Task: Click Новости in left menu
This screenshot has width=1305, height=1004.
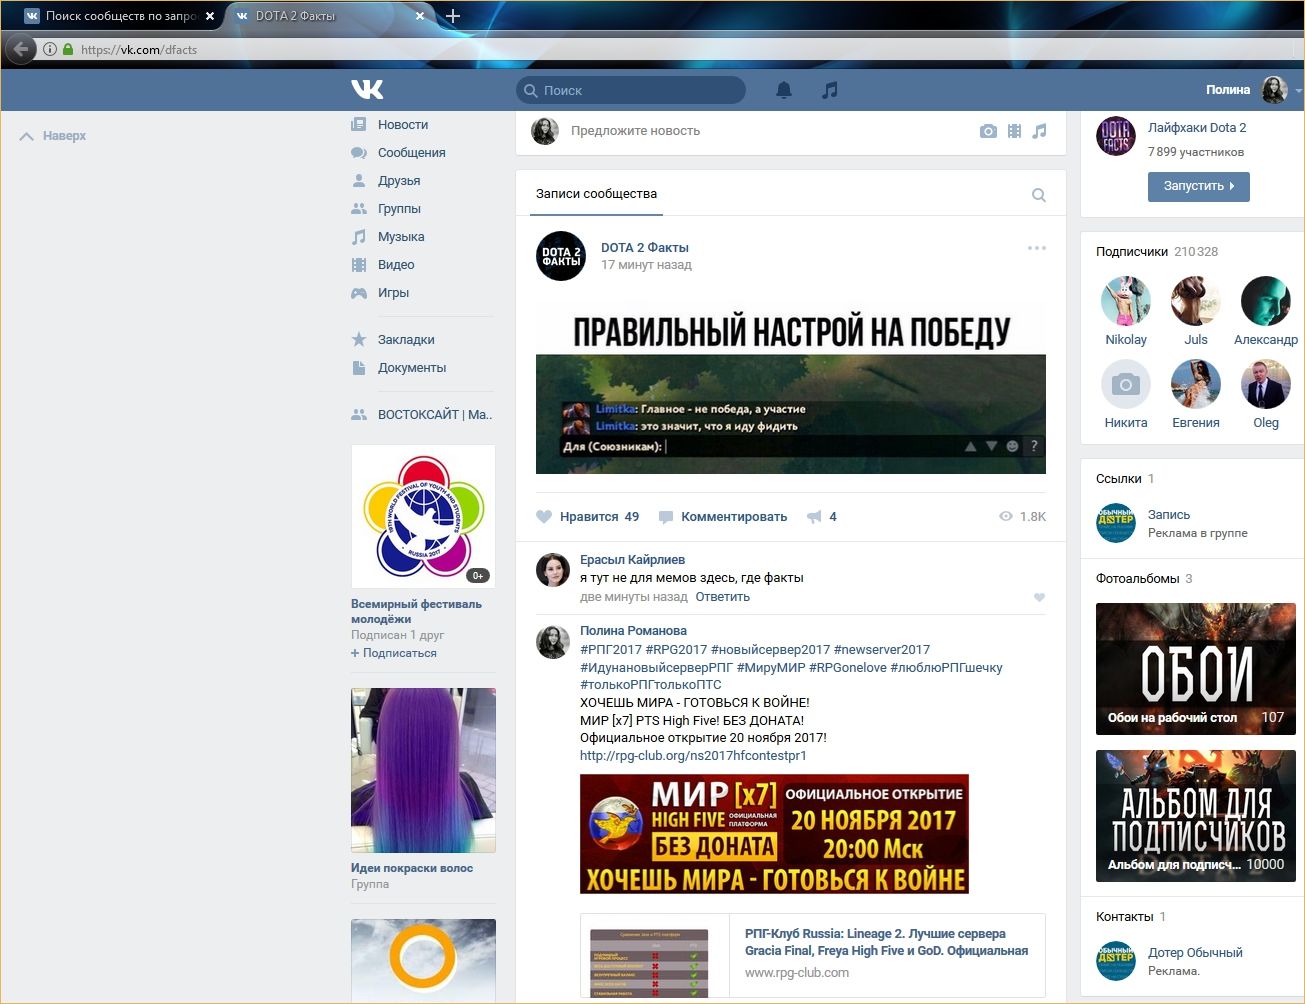Action: 403,125
